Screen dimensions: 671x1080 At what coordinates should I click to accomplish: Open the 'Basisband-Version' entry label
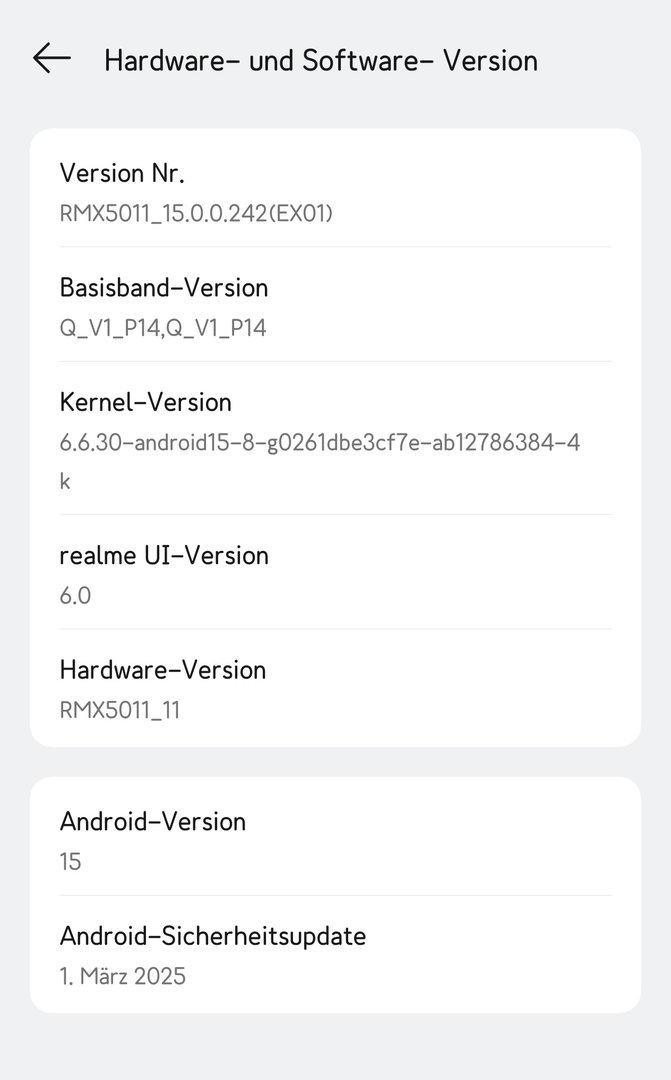tap(164, 288)
